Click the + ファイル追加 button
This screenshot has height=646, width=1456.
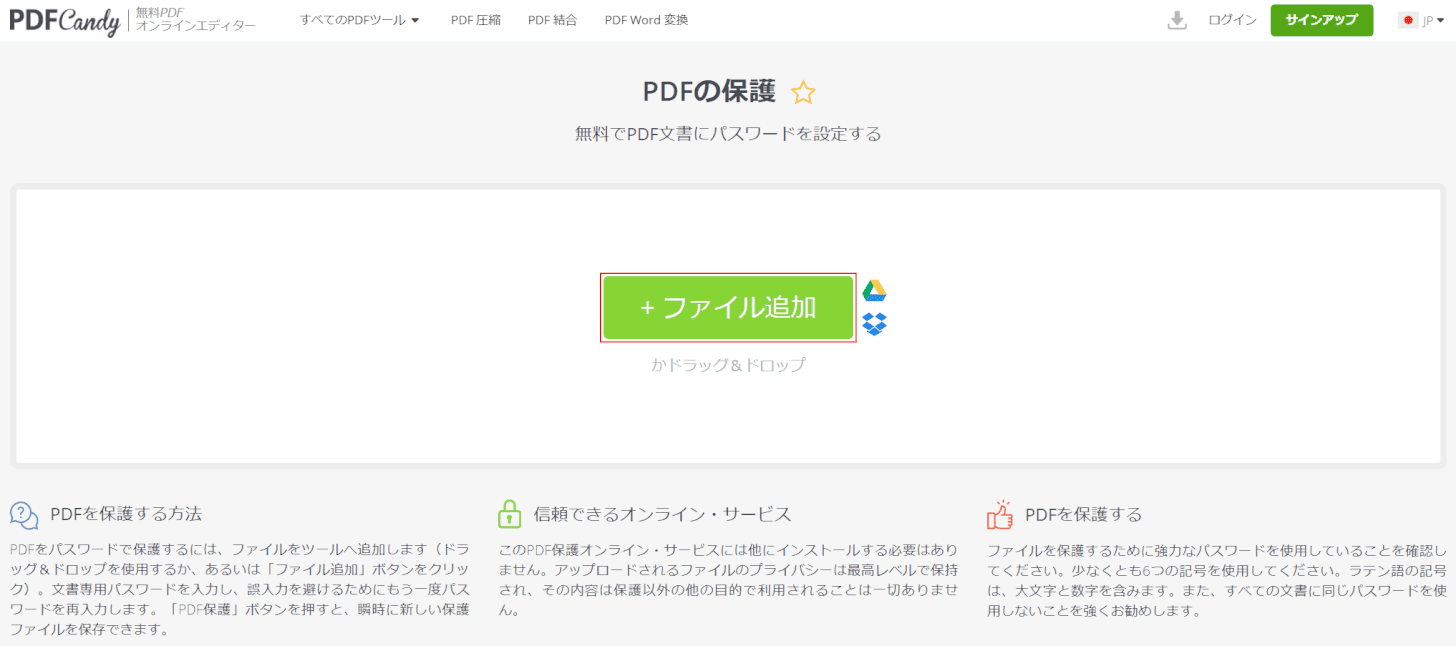728,308
